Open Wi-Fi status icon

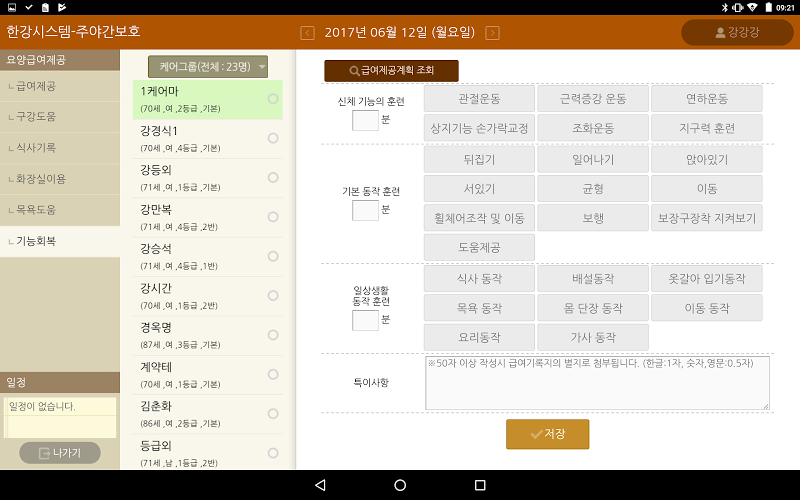tap(752, 7)
